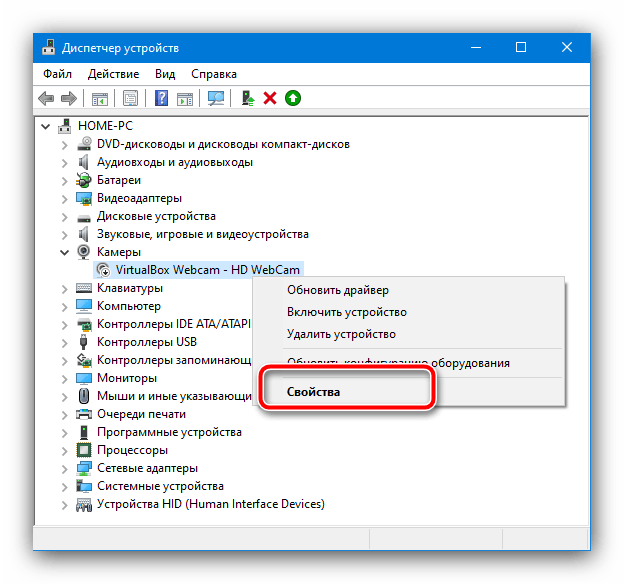Close the Device Manager window

pyautogui.click(x=567, y=47)
